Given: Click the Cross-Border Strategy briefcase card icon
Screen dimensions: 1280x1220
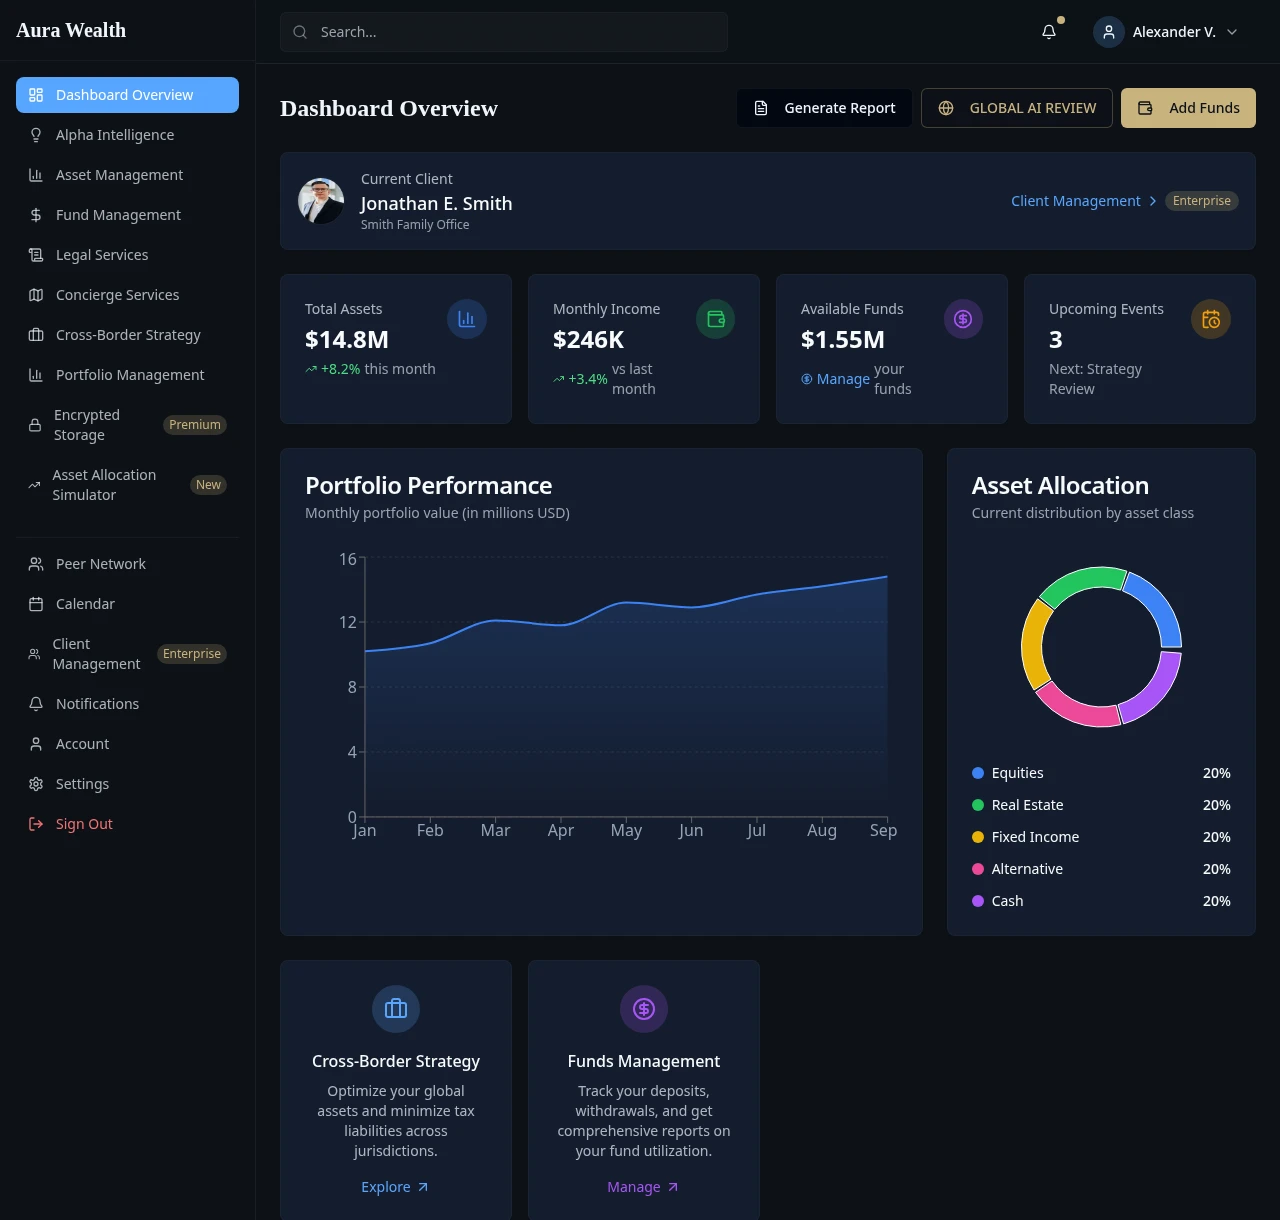Looking at the screenshot, I should tap(396, 1009).
